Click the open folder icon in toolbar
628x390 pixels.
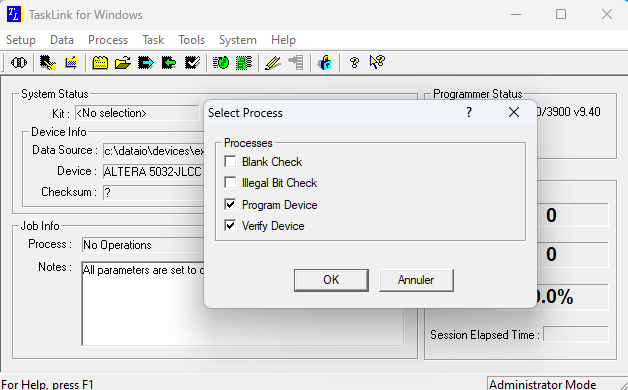(x=123, y=63)
